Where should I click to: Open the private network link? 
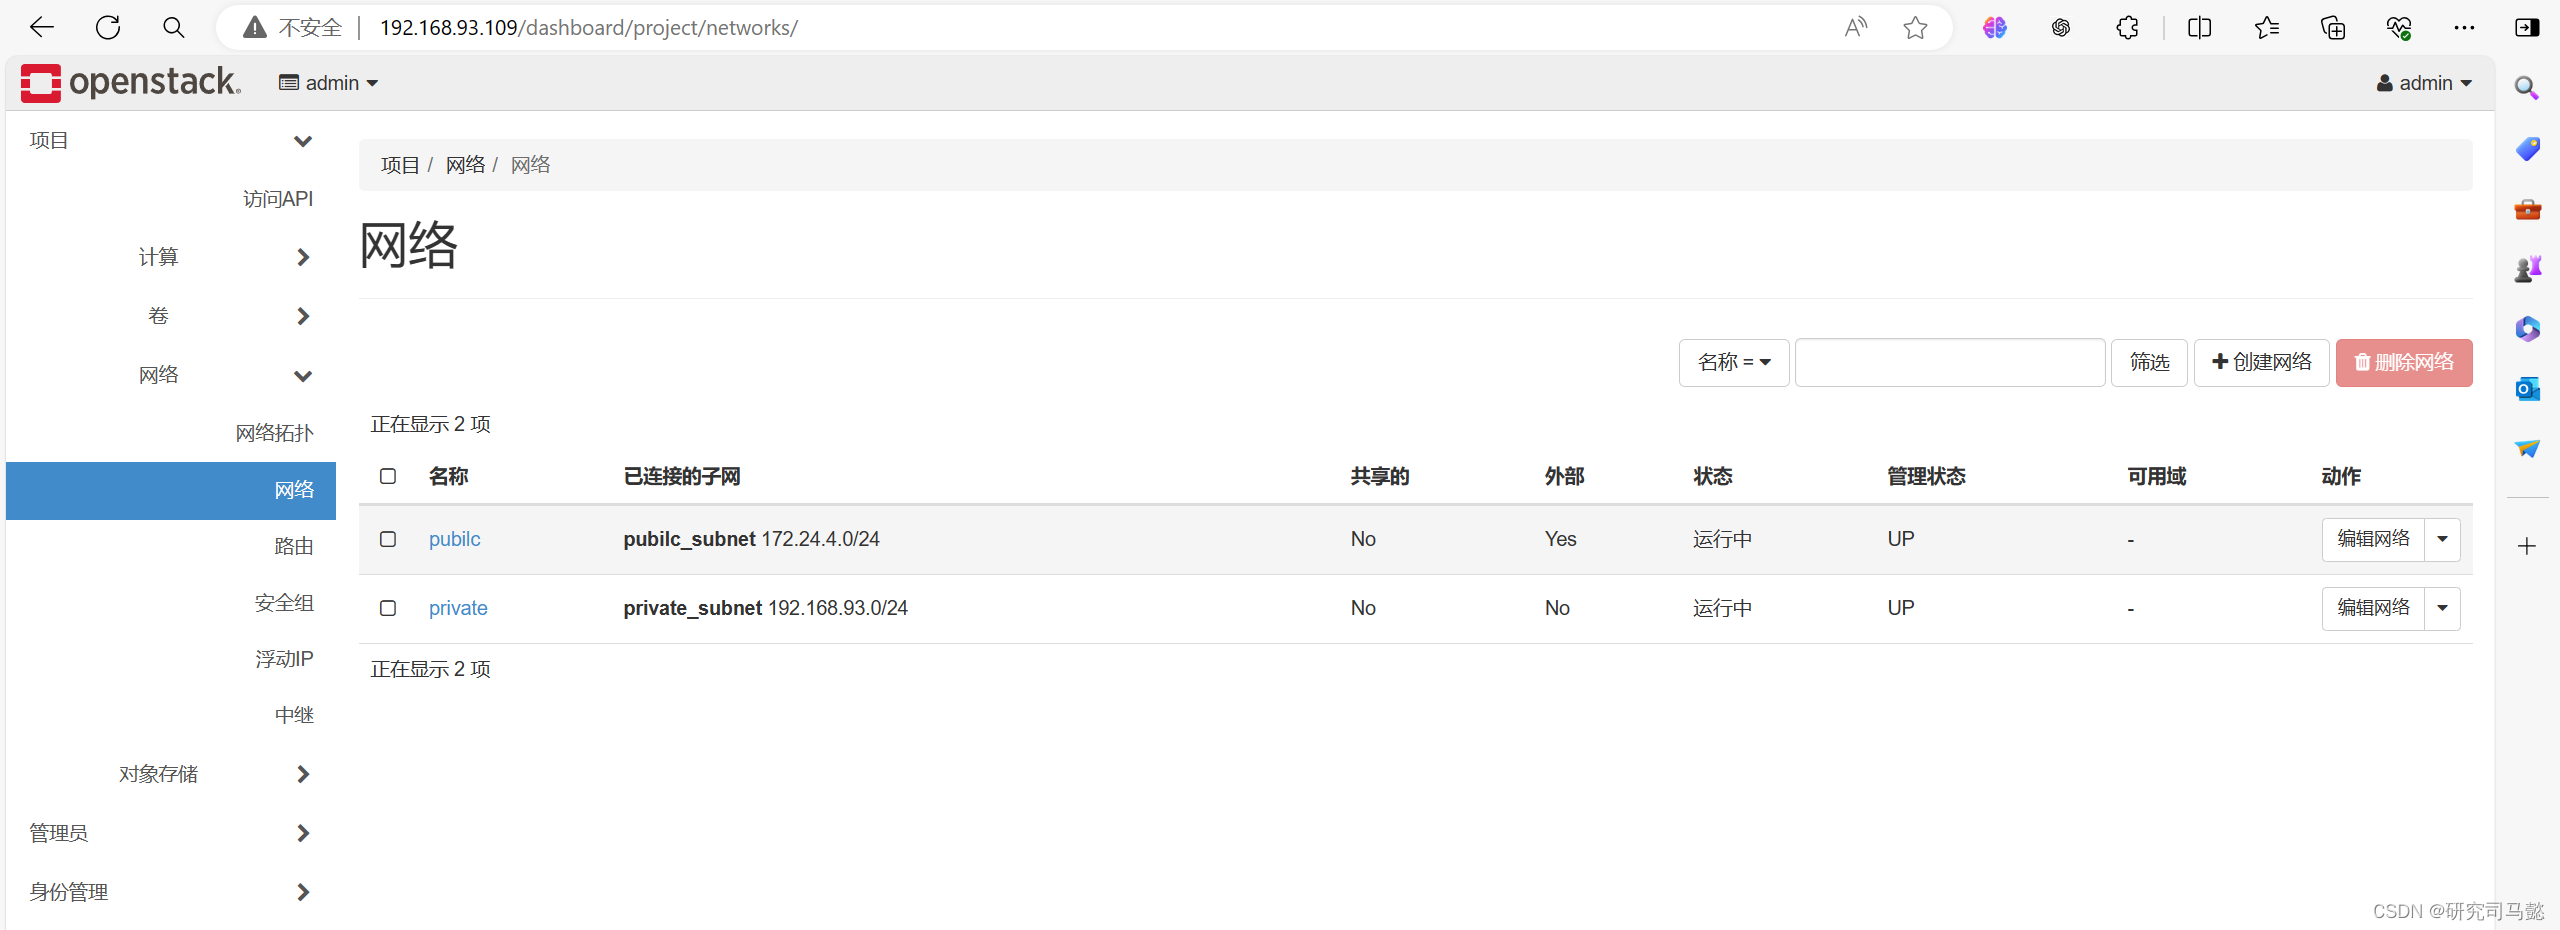tap(458, 608)
